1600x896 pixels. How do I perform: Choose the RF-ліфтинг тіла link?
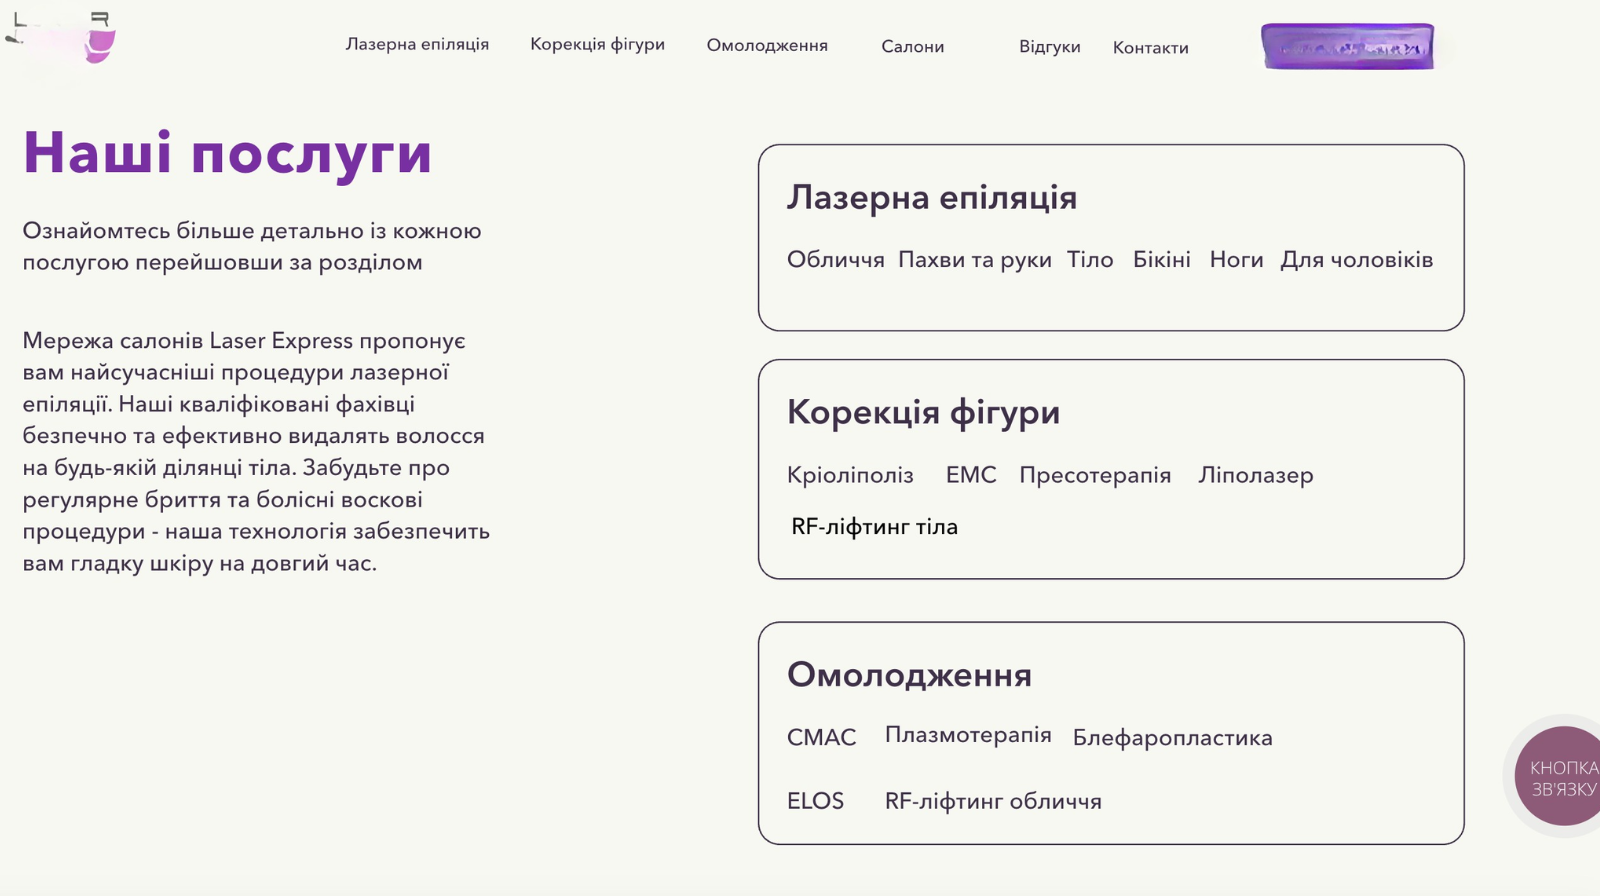(x=874, y=527)
